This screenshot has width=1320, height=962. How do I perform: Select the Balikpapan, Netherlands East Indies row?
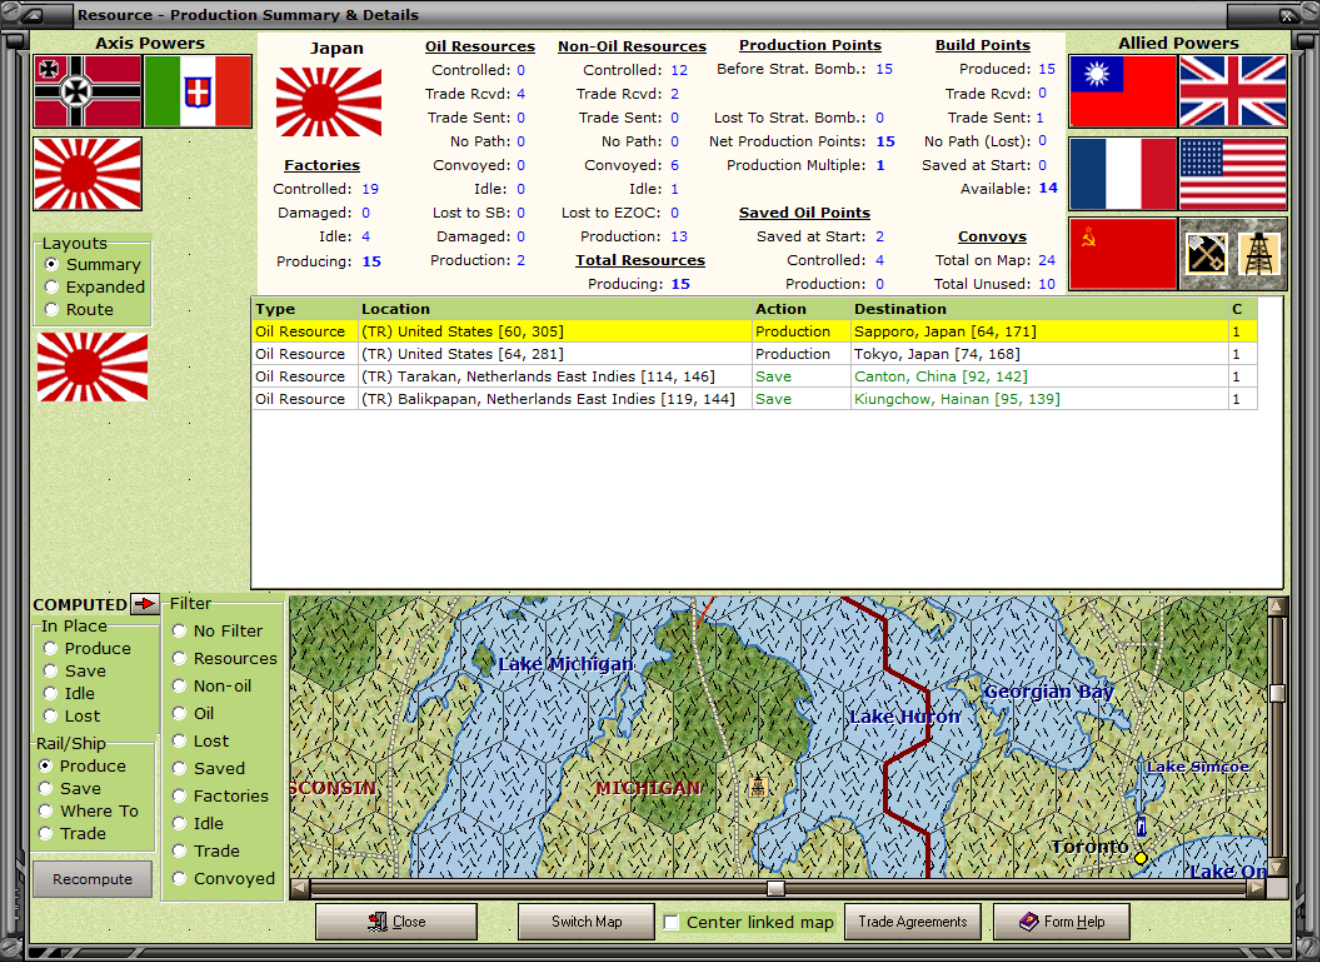pos(755,399)
